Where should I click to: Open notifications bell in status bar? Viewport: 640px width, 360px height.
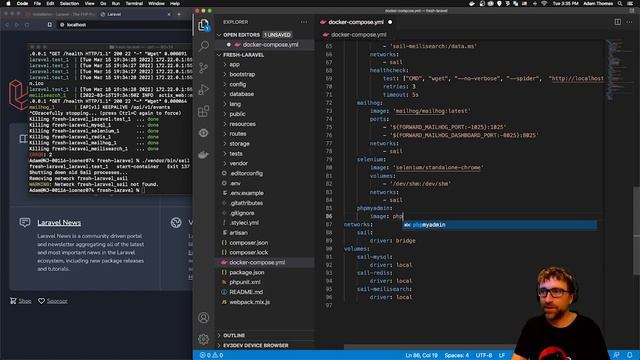point(630,355)
